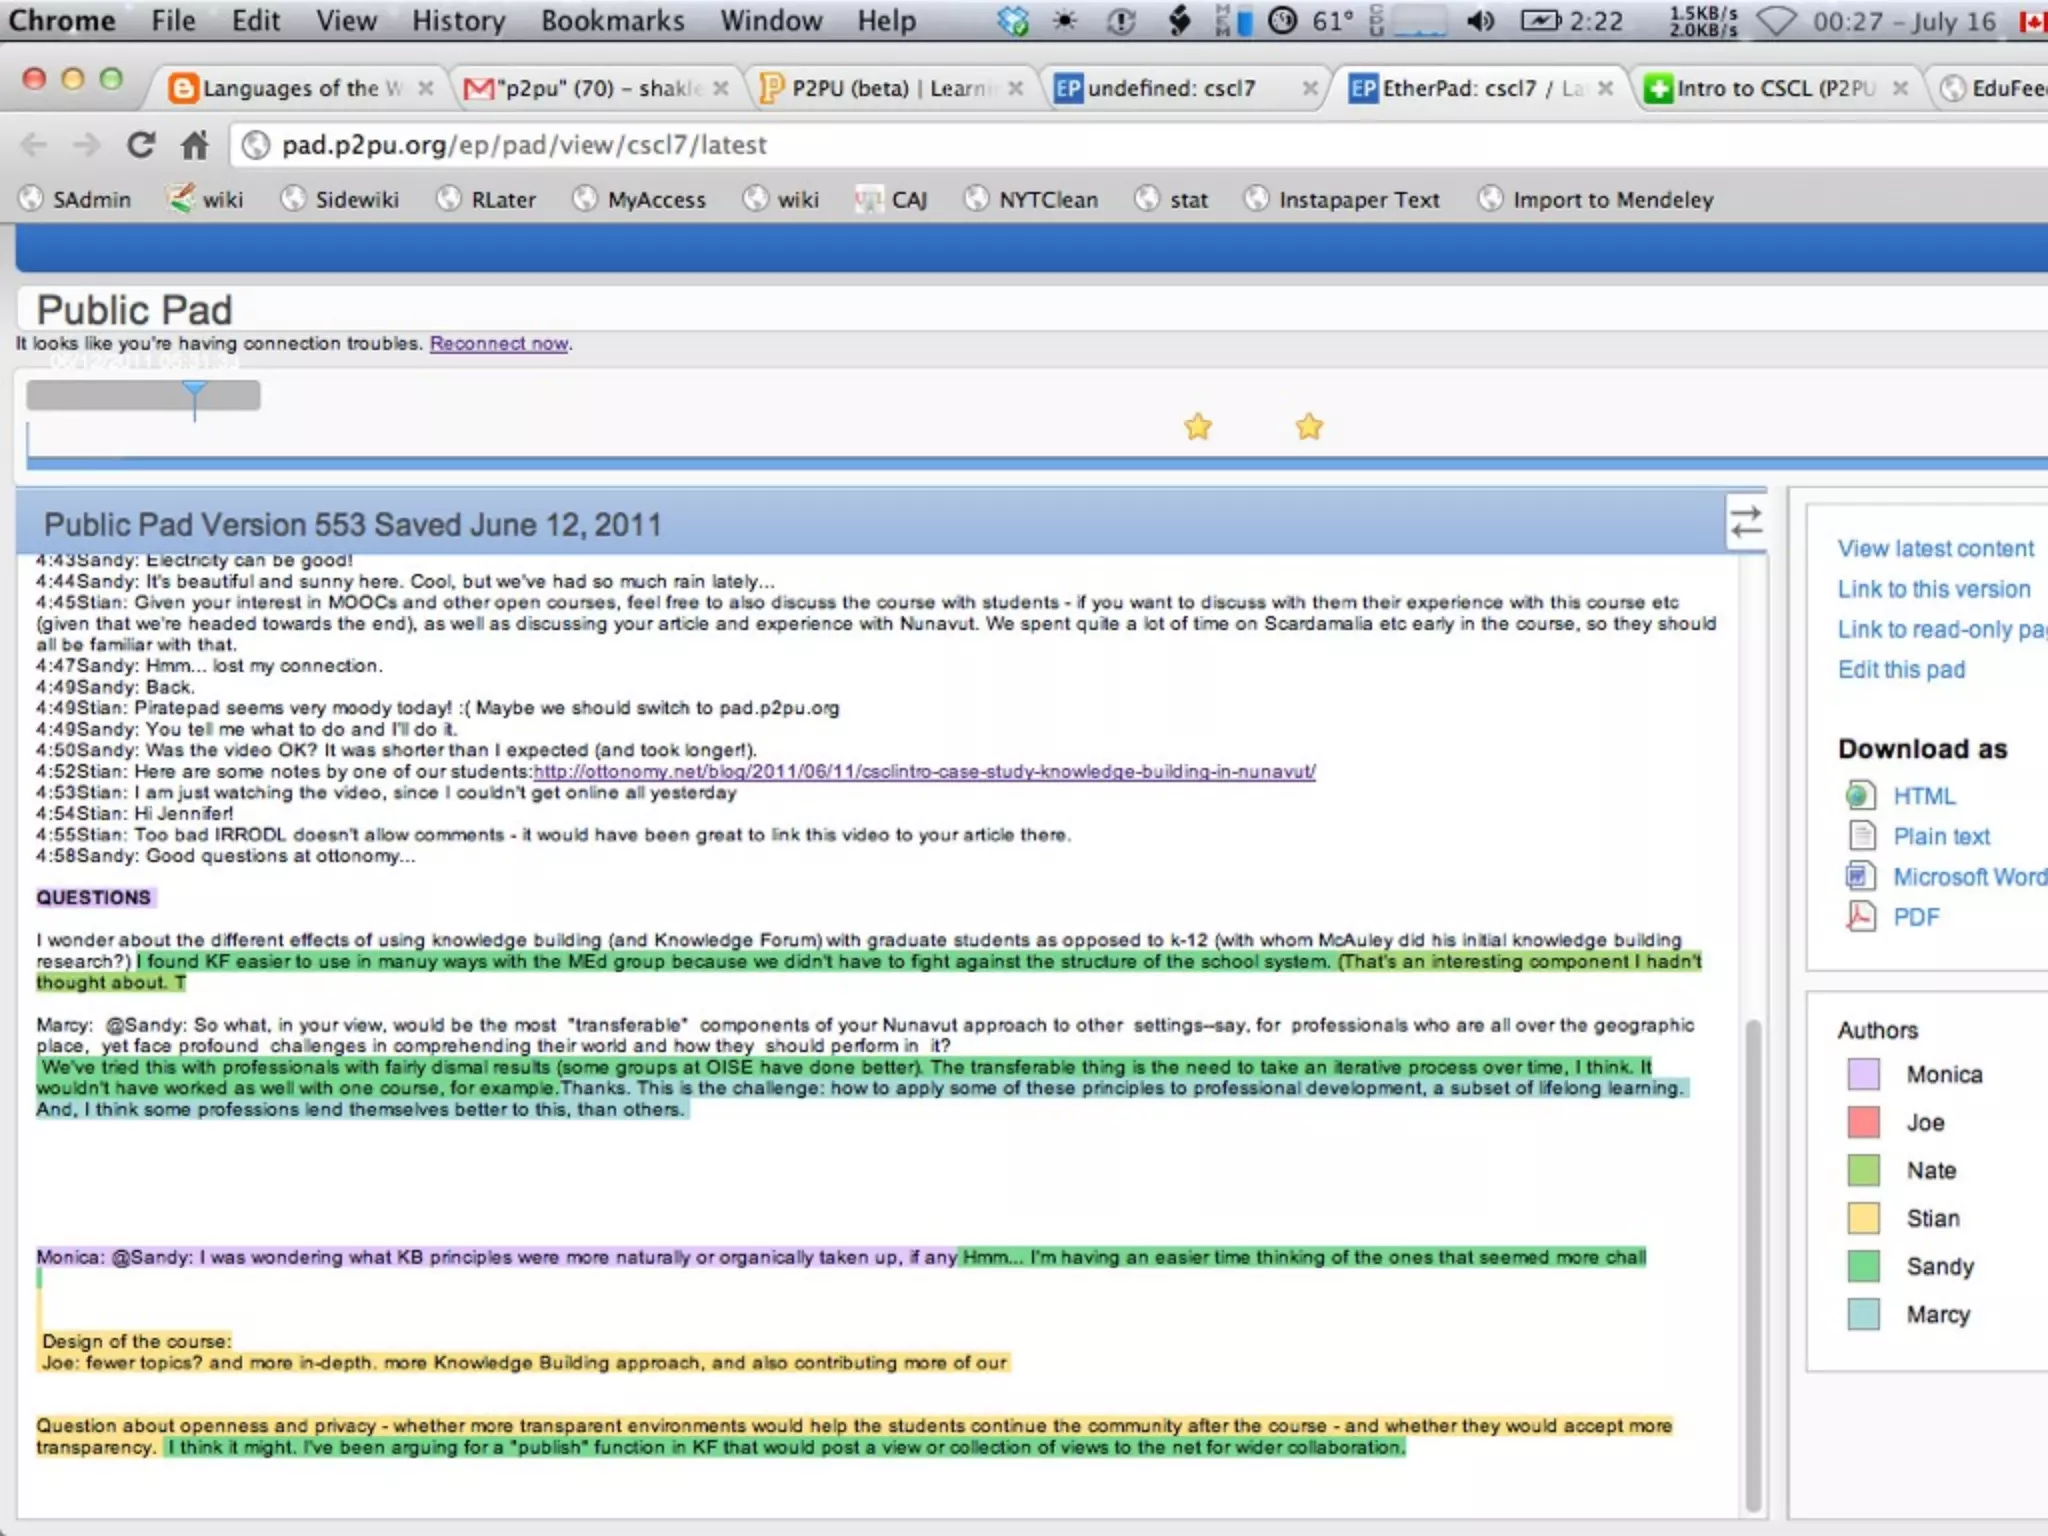Viewport: 2048px width, 1536px height.
Task: Click the HTML download globe icon
Action: point(1859,796)
